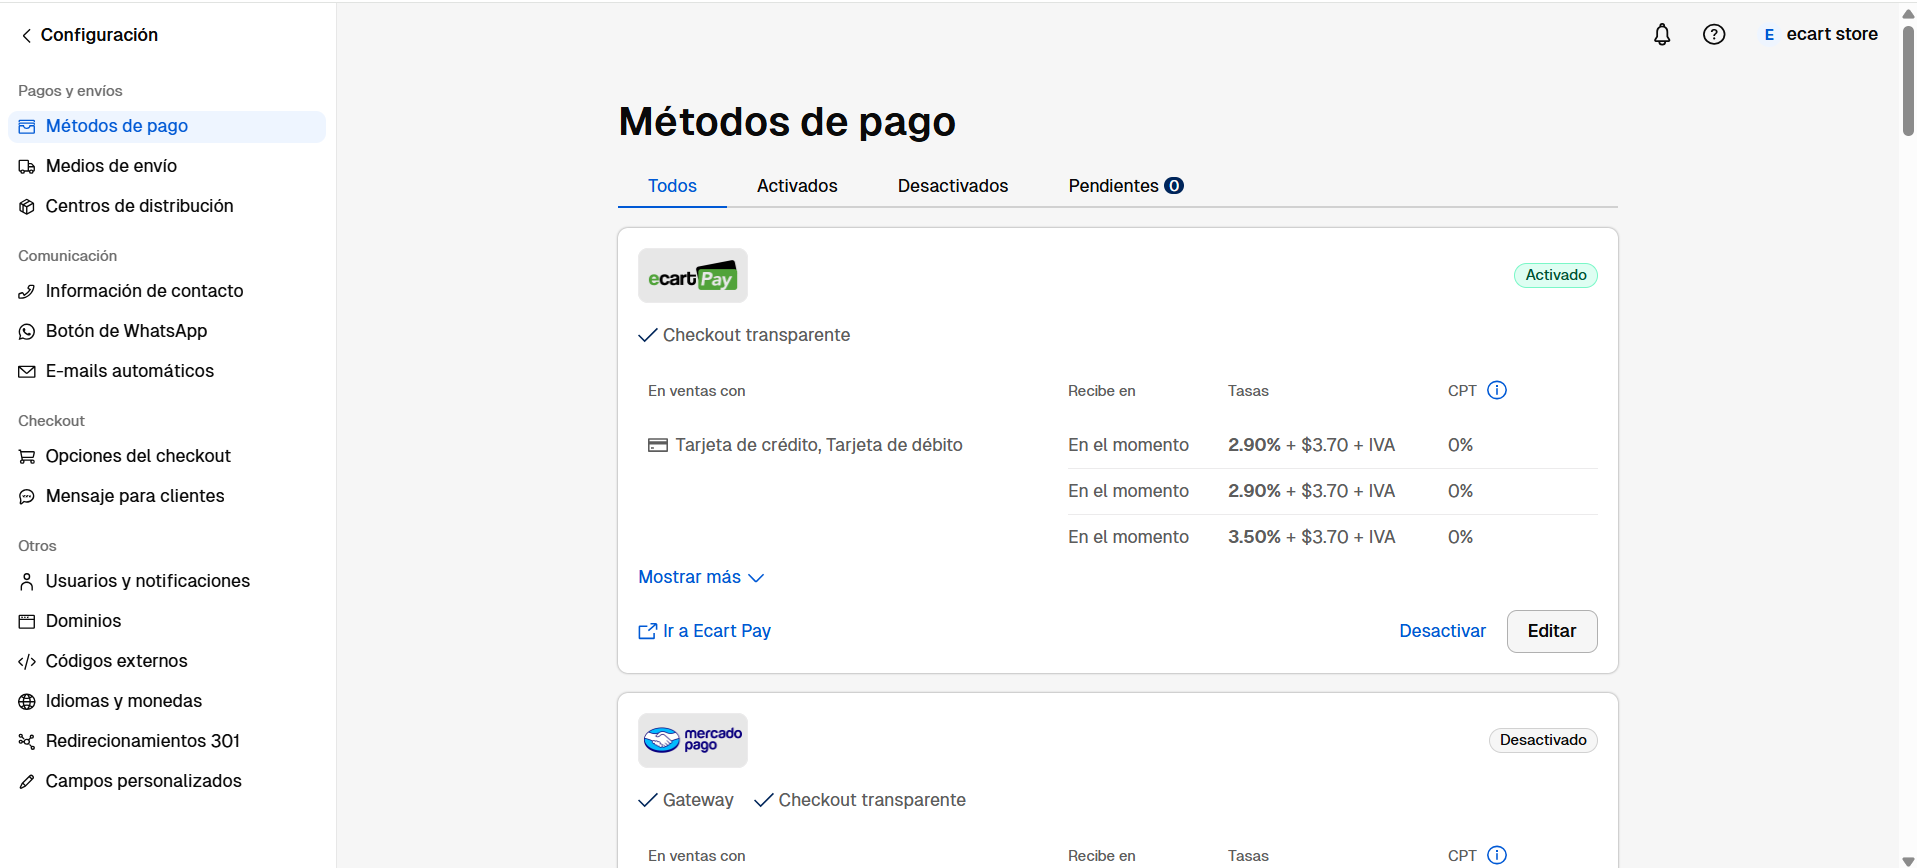This screenshot has width=1917, height=868.
Task: Click the scrollbar down arrow
Action: point(1908,860)
